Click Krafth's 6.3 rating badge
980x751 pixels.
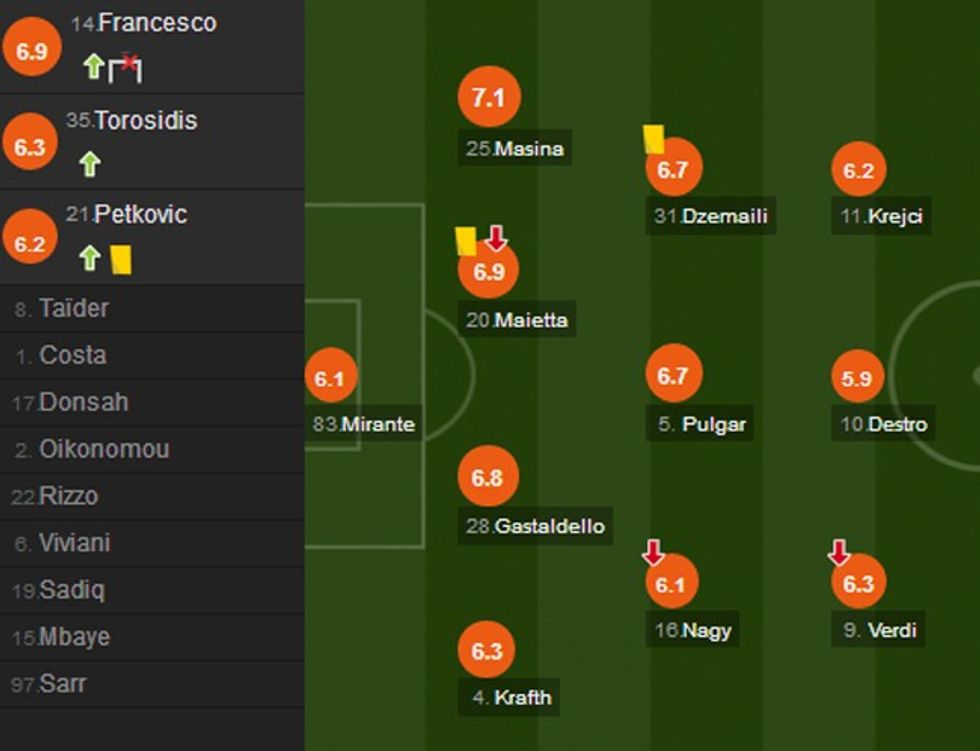tap(487, 651)
